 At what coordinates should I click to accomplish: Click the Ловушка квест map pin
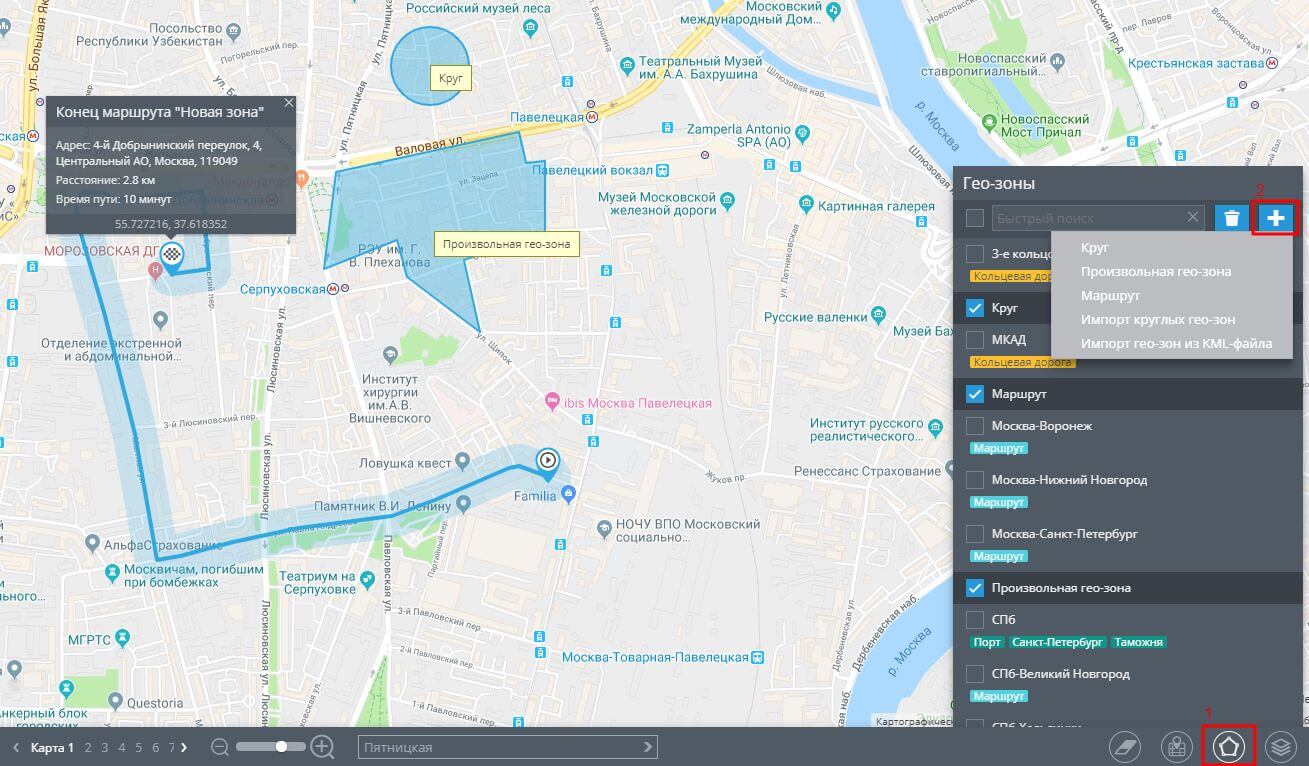[x=462, y=460]
